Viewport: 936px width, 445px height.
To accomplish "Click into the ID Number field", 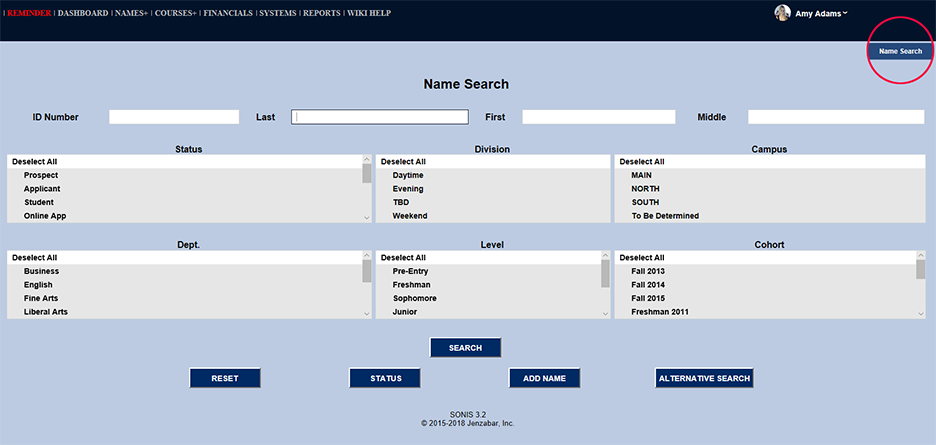I will click(174, 117).
